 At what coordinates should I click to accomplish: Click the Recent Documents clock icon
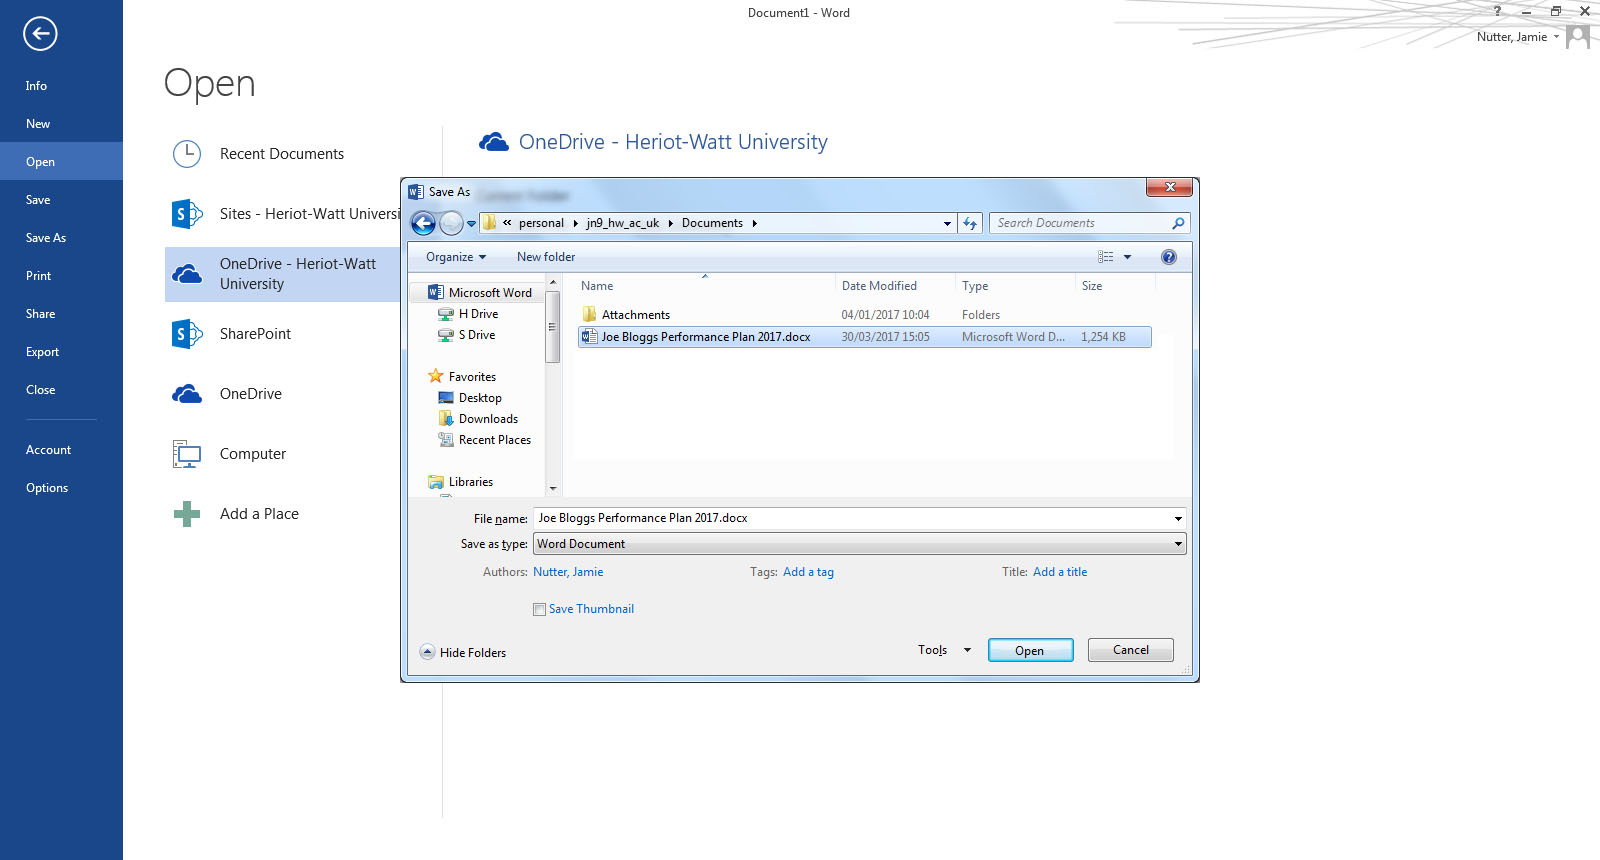[x=187, y=153]
